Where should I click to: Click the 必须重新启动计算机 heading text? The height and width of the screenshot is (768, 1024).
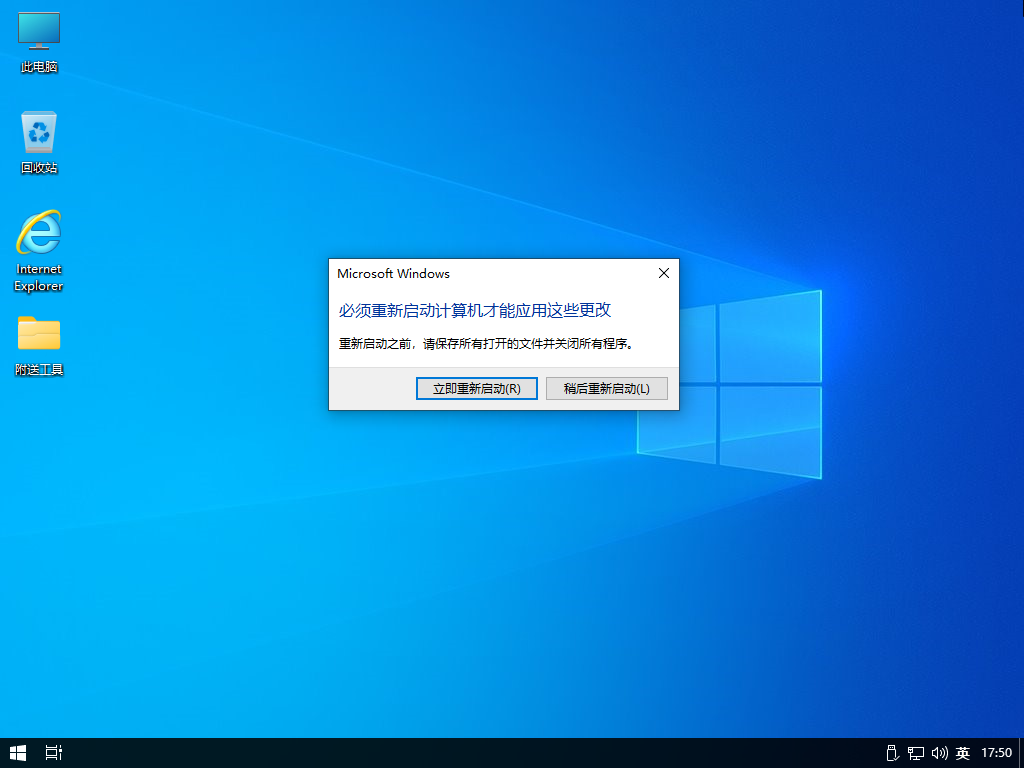474,310
